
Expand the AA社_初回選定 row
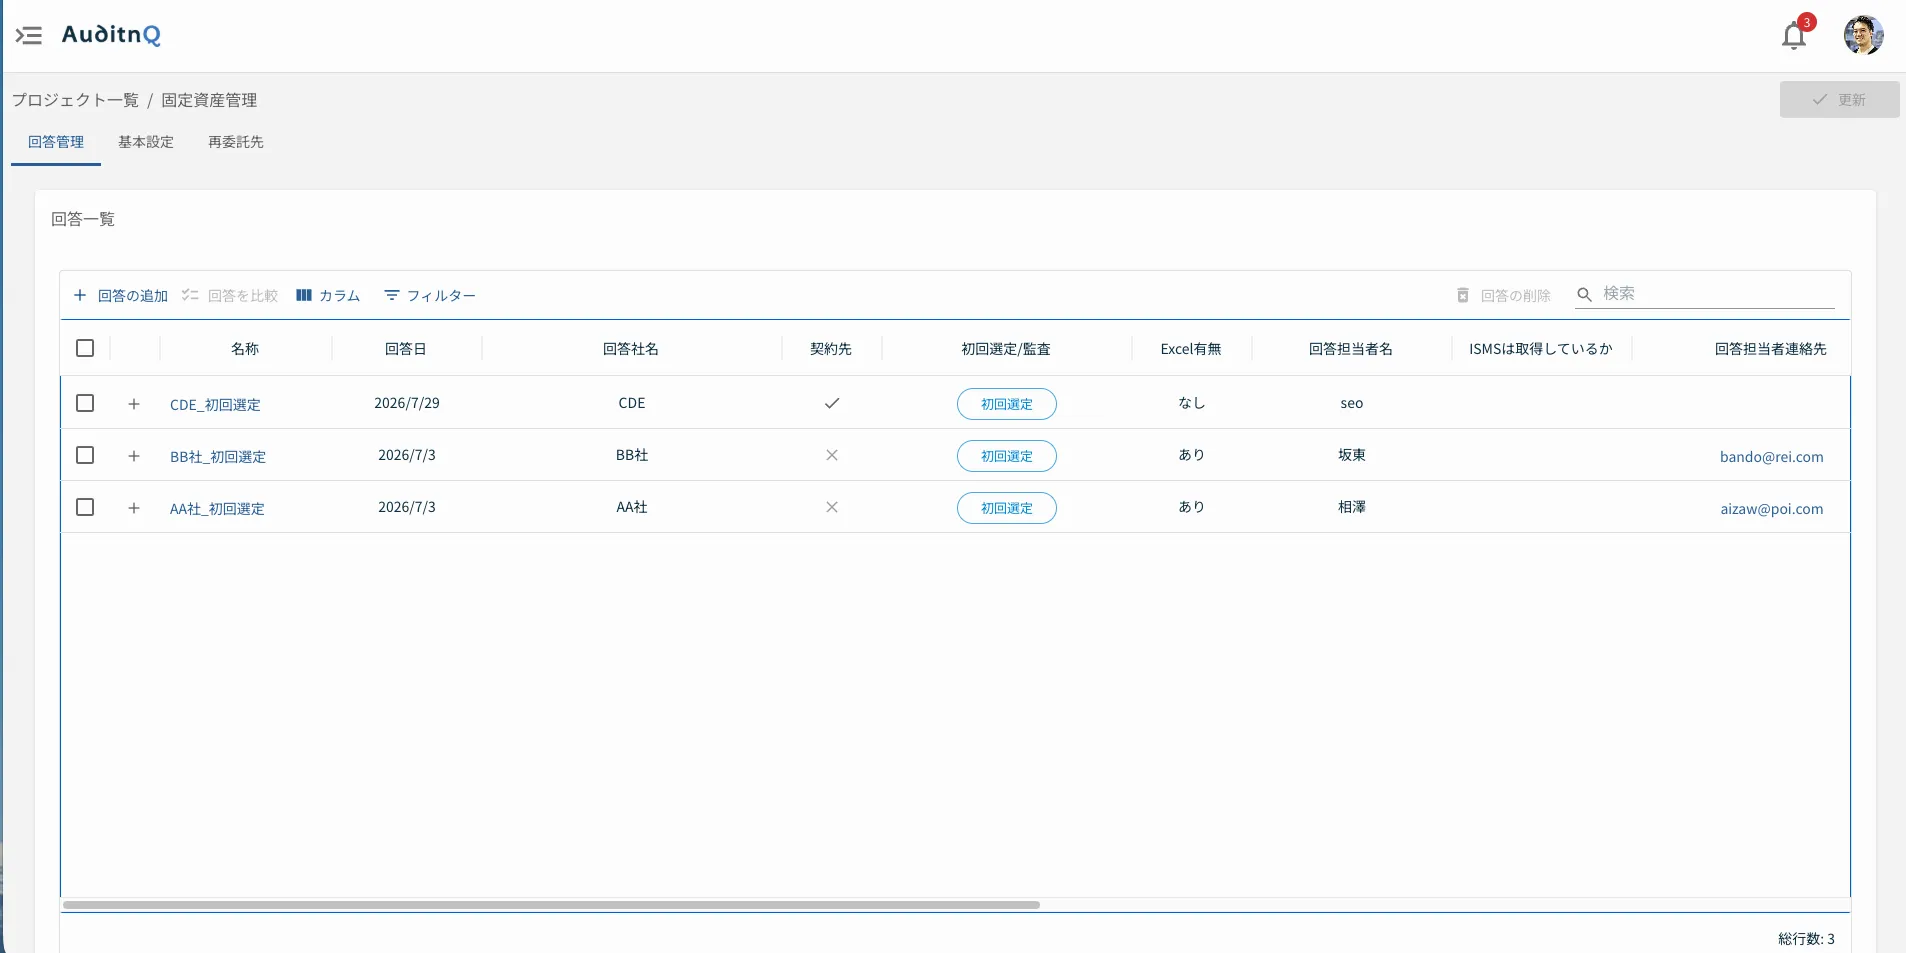pos(134,508)
